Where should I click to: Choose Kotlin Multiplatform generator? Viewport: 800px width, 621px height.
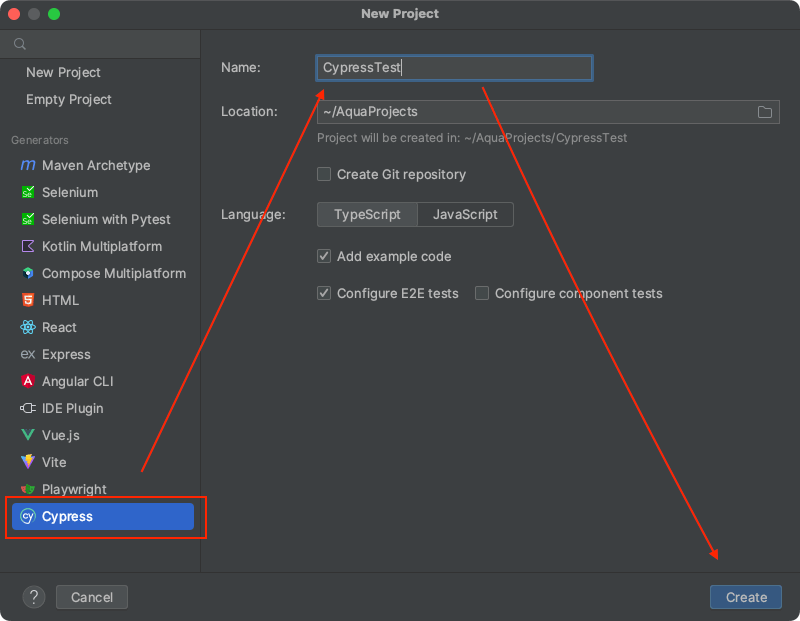coord(102,246)
